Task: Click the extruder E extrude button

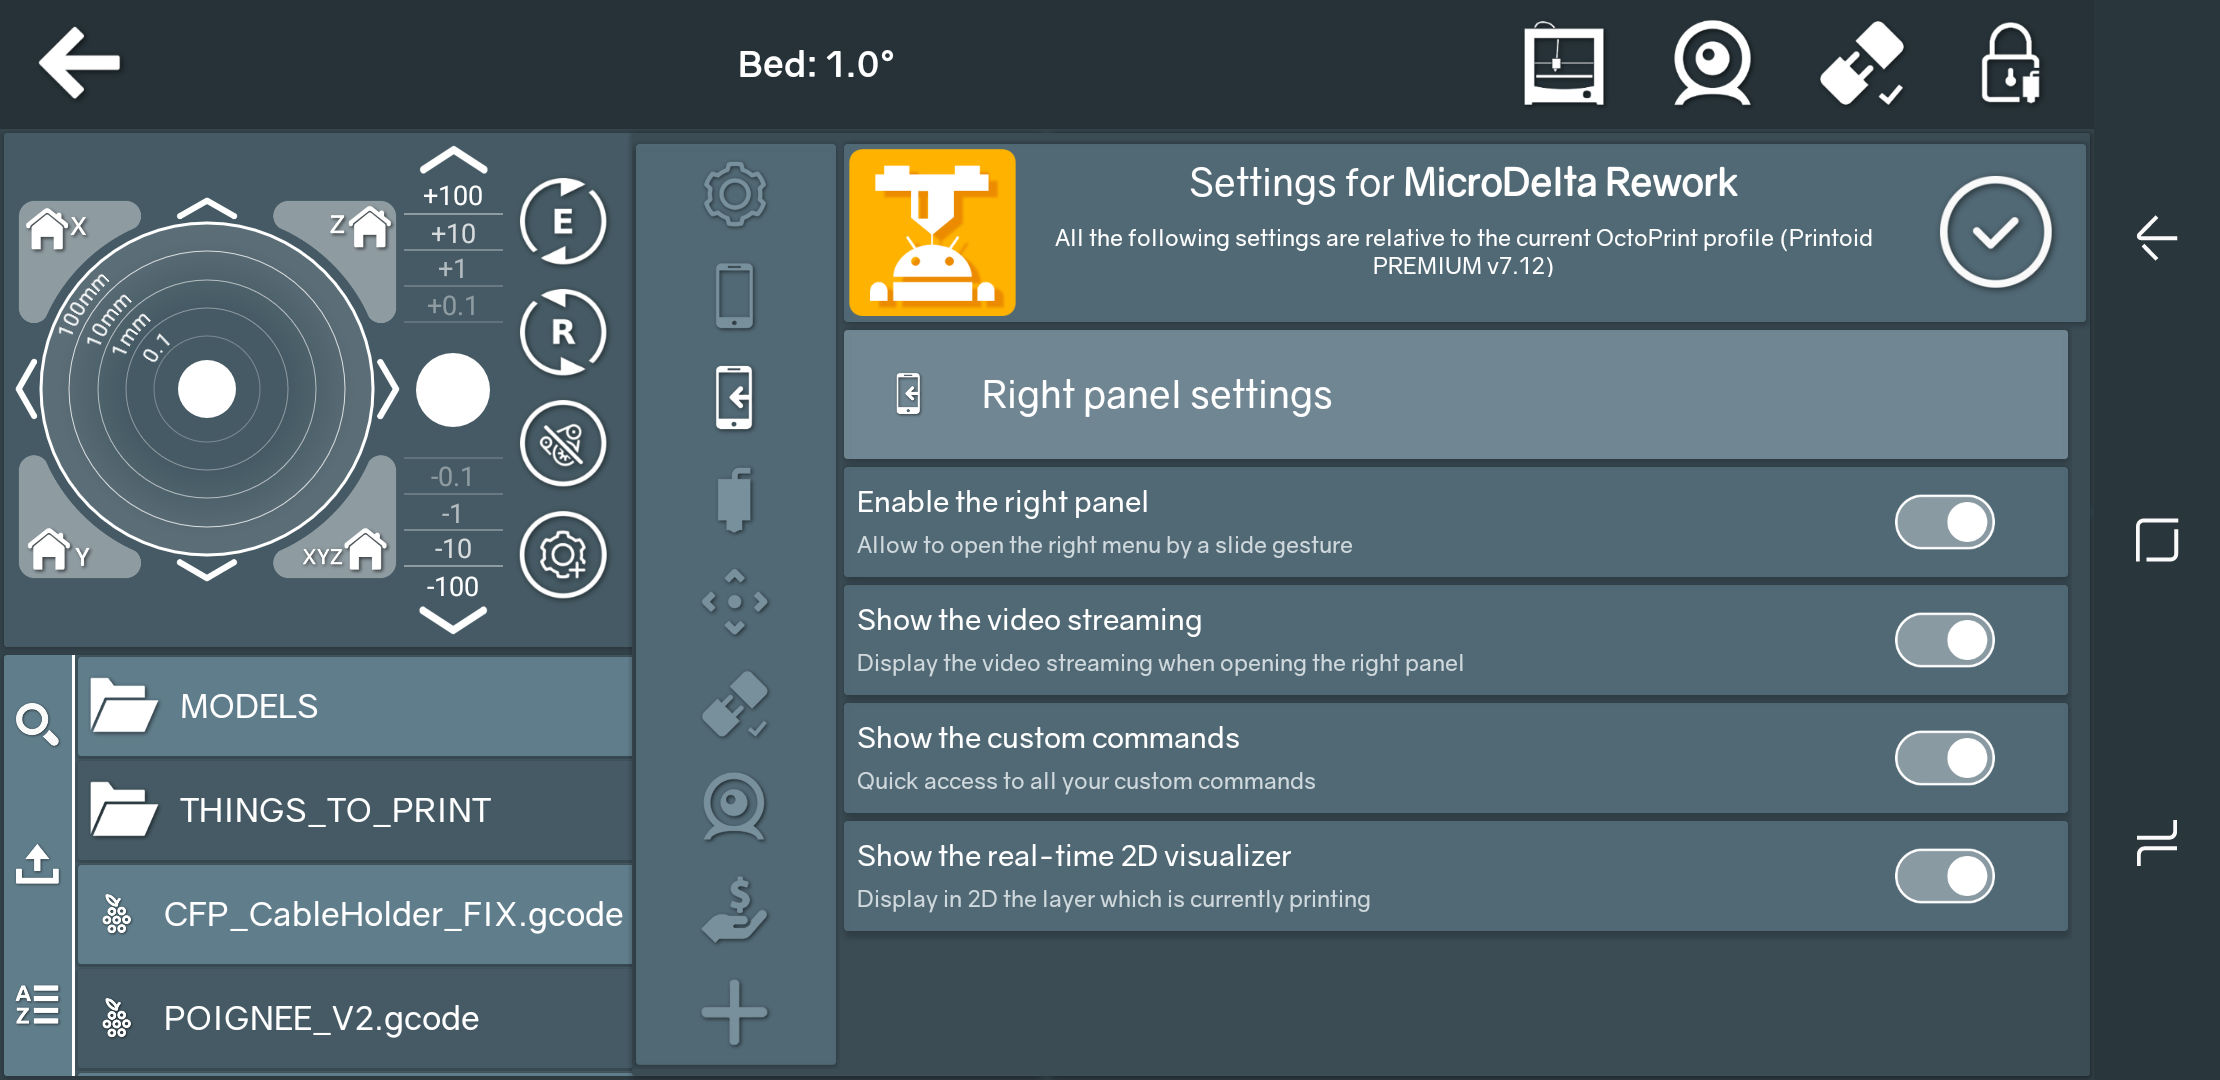Action: 563,221
